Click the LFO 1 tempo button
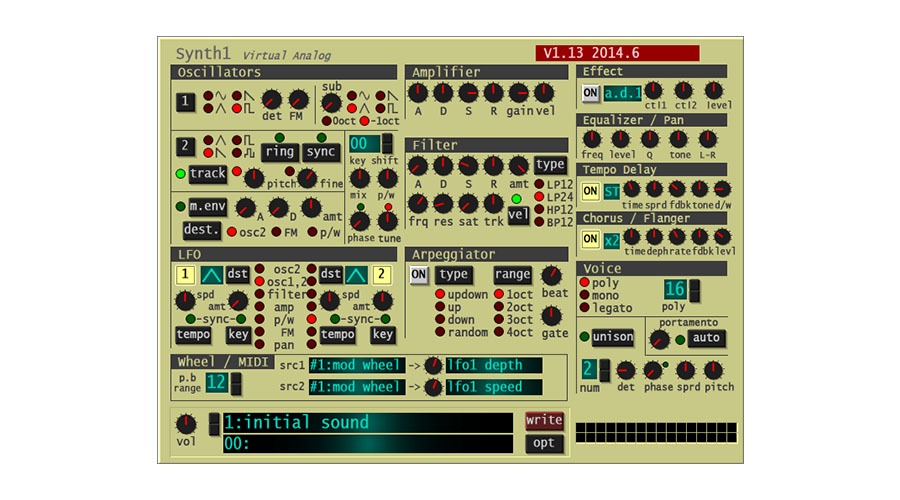 point(193,335)
